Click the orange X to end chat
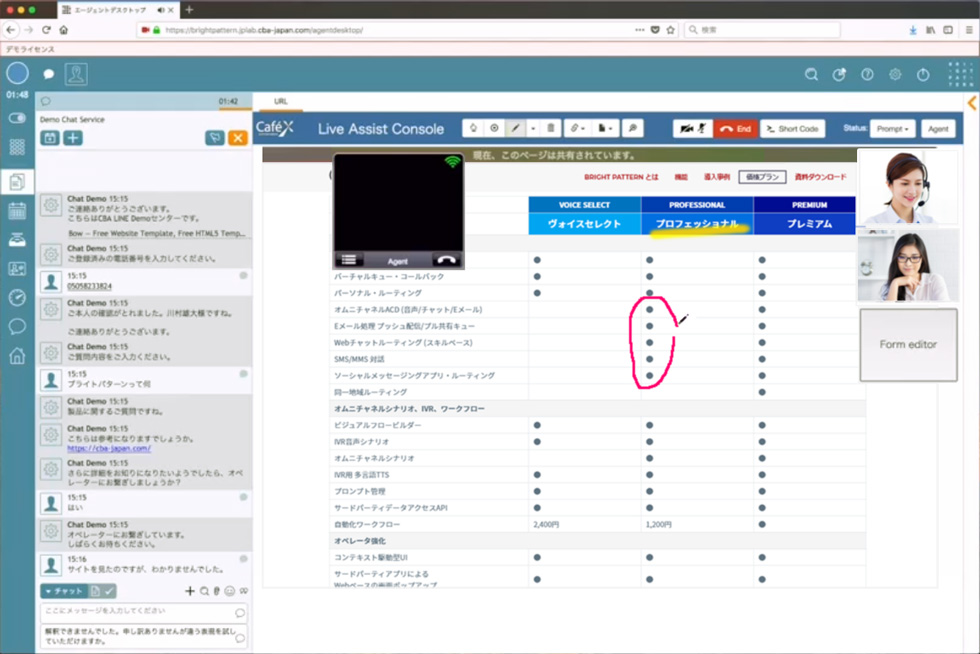This screenshot has width=980, height=654. coord(237,138)
